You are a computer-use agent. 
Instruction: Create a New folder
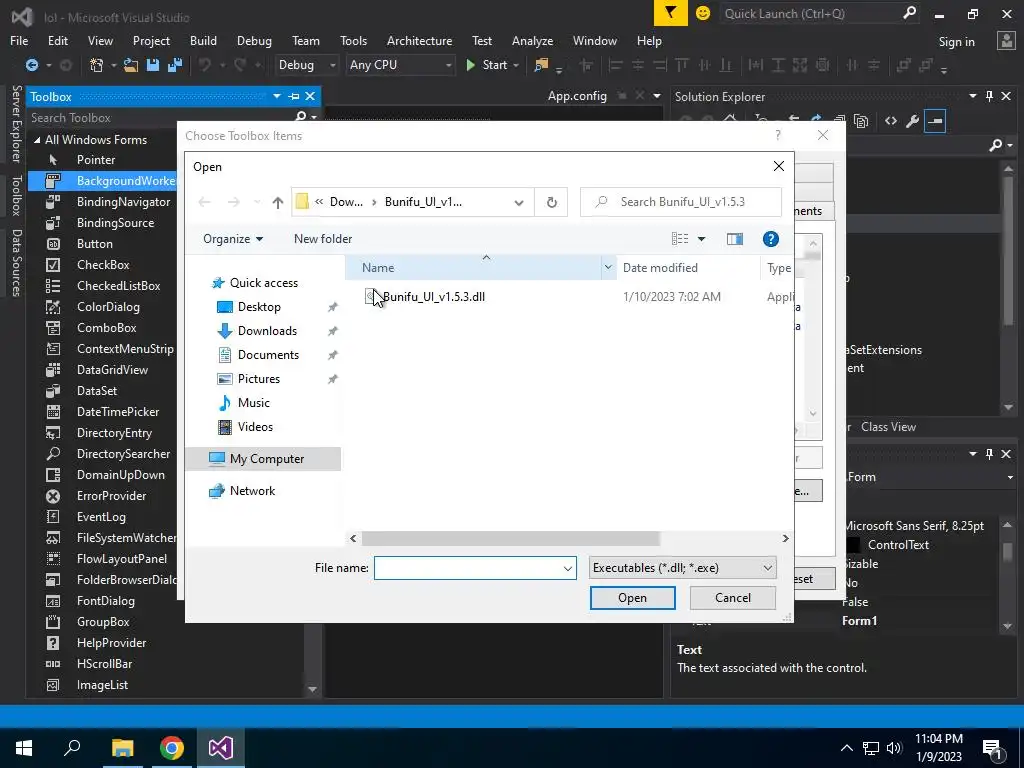coord(323,239)
